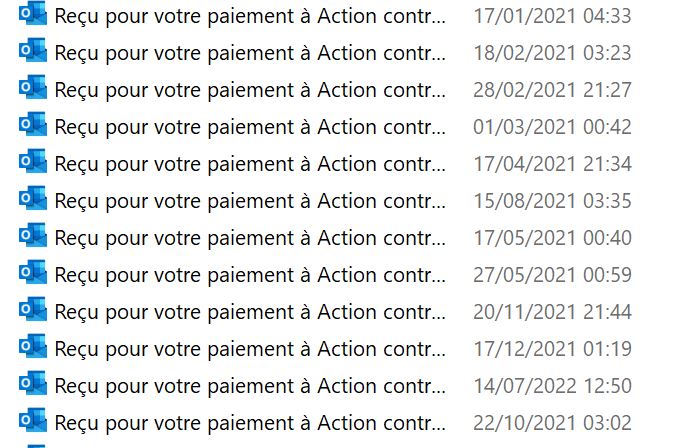Select receipt file name dated 20/11/2021 21:44
The image size is (679, 448).
[250, 313]
